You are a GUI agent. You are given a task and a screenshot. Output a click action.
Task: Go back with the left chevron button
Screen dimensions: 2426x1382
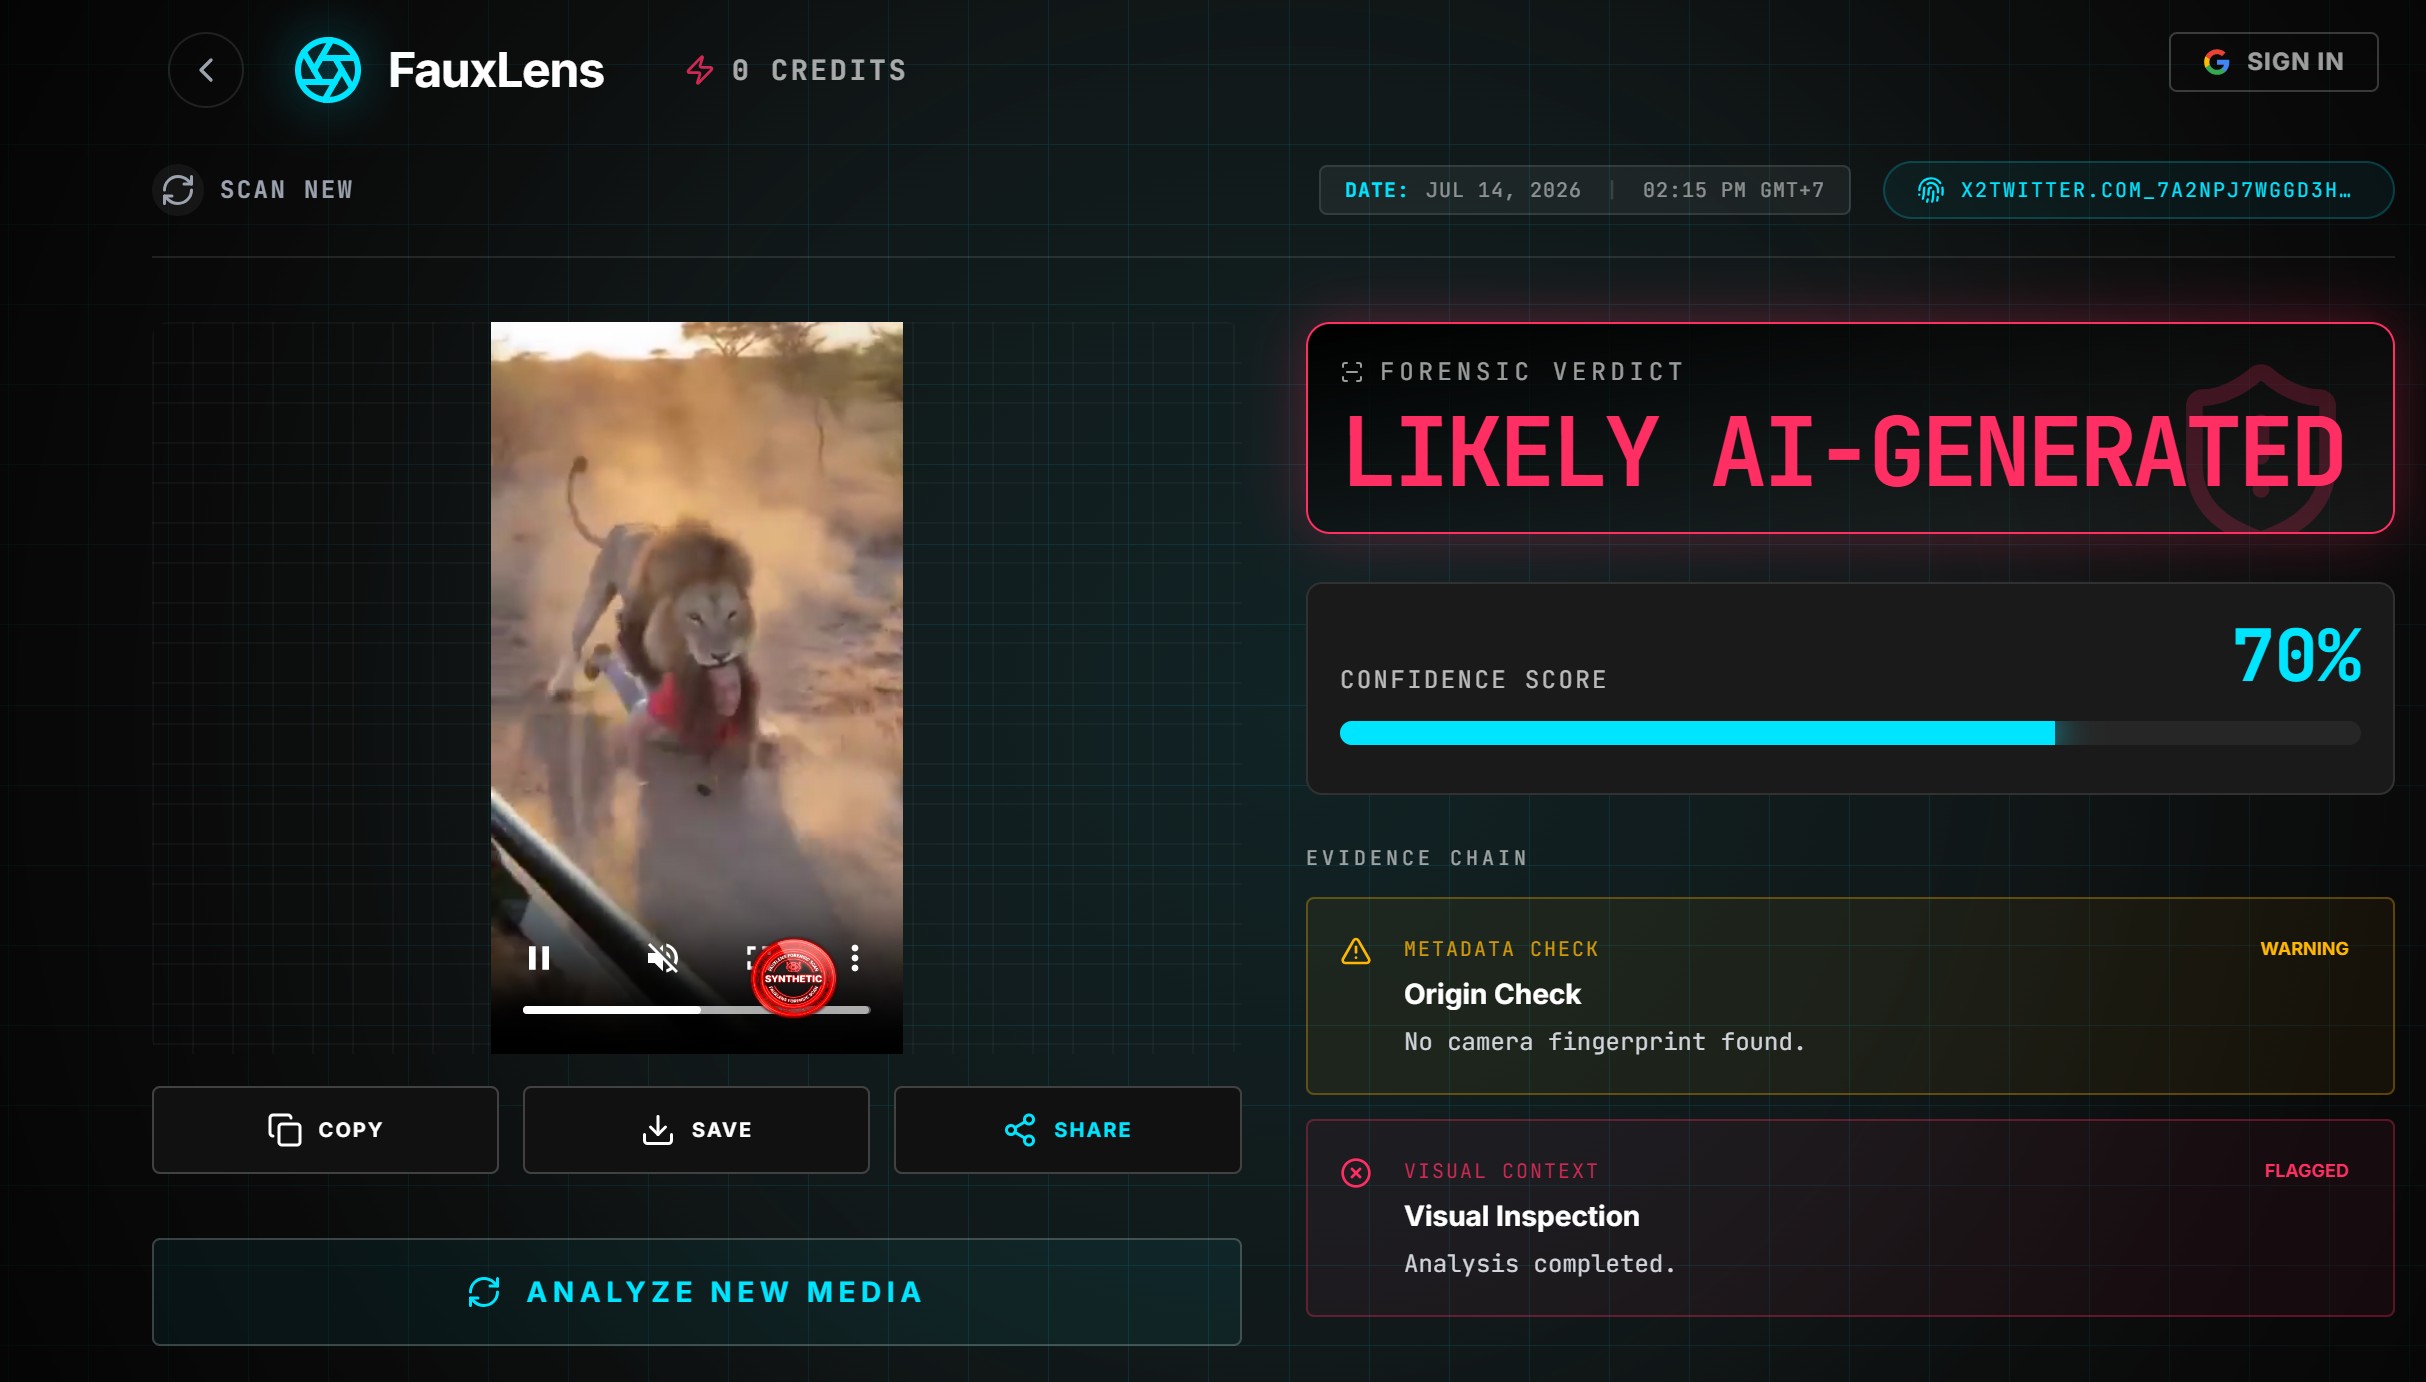pyautogui.click(x=206, y=70)
